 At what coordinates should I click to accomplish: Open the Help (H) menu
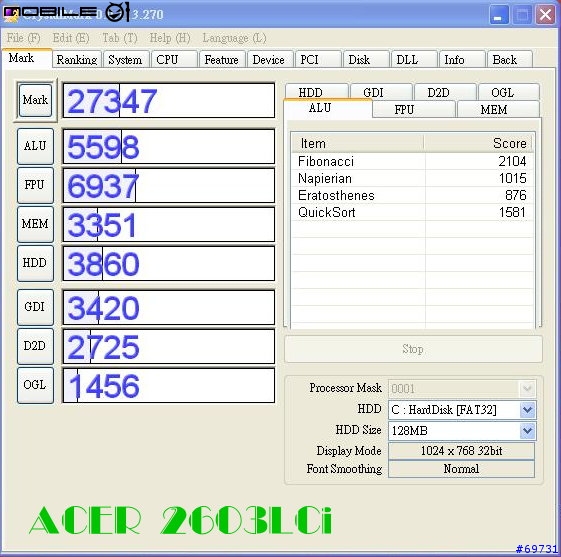pyautogui.click(x=170, y=38)
